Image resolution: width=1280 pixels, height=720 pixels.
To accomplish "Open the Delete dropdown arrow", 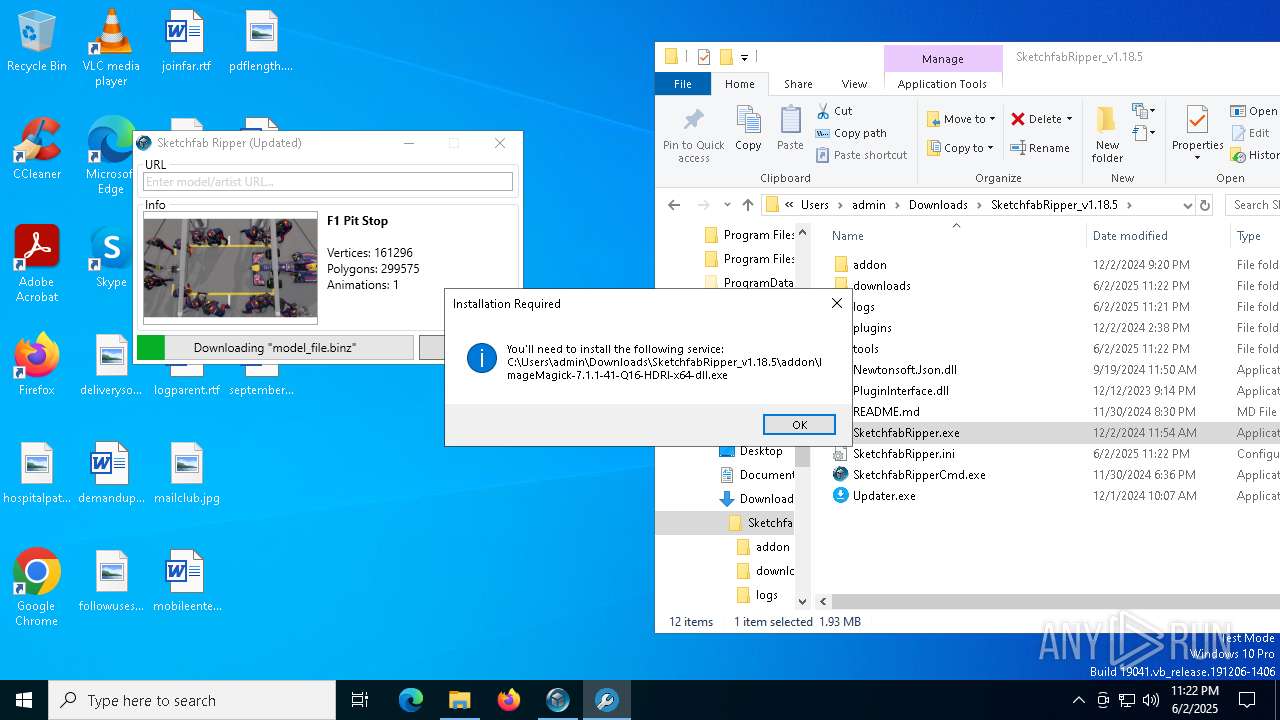I will click(1069, 119).
